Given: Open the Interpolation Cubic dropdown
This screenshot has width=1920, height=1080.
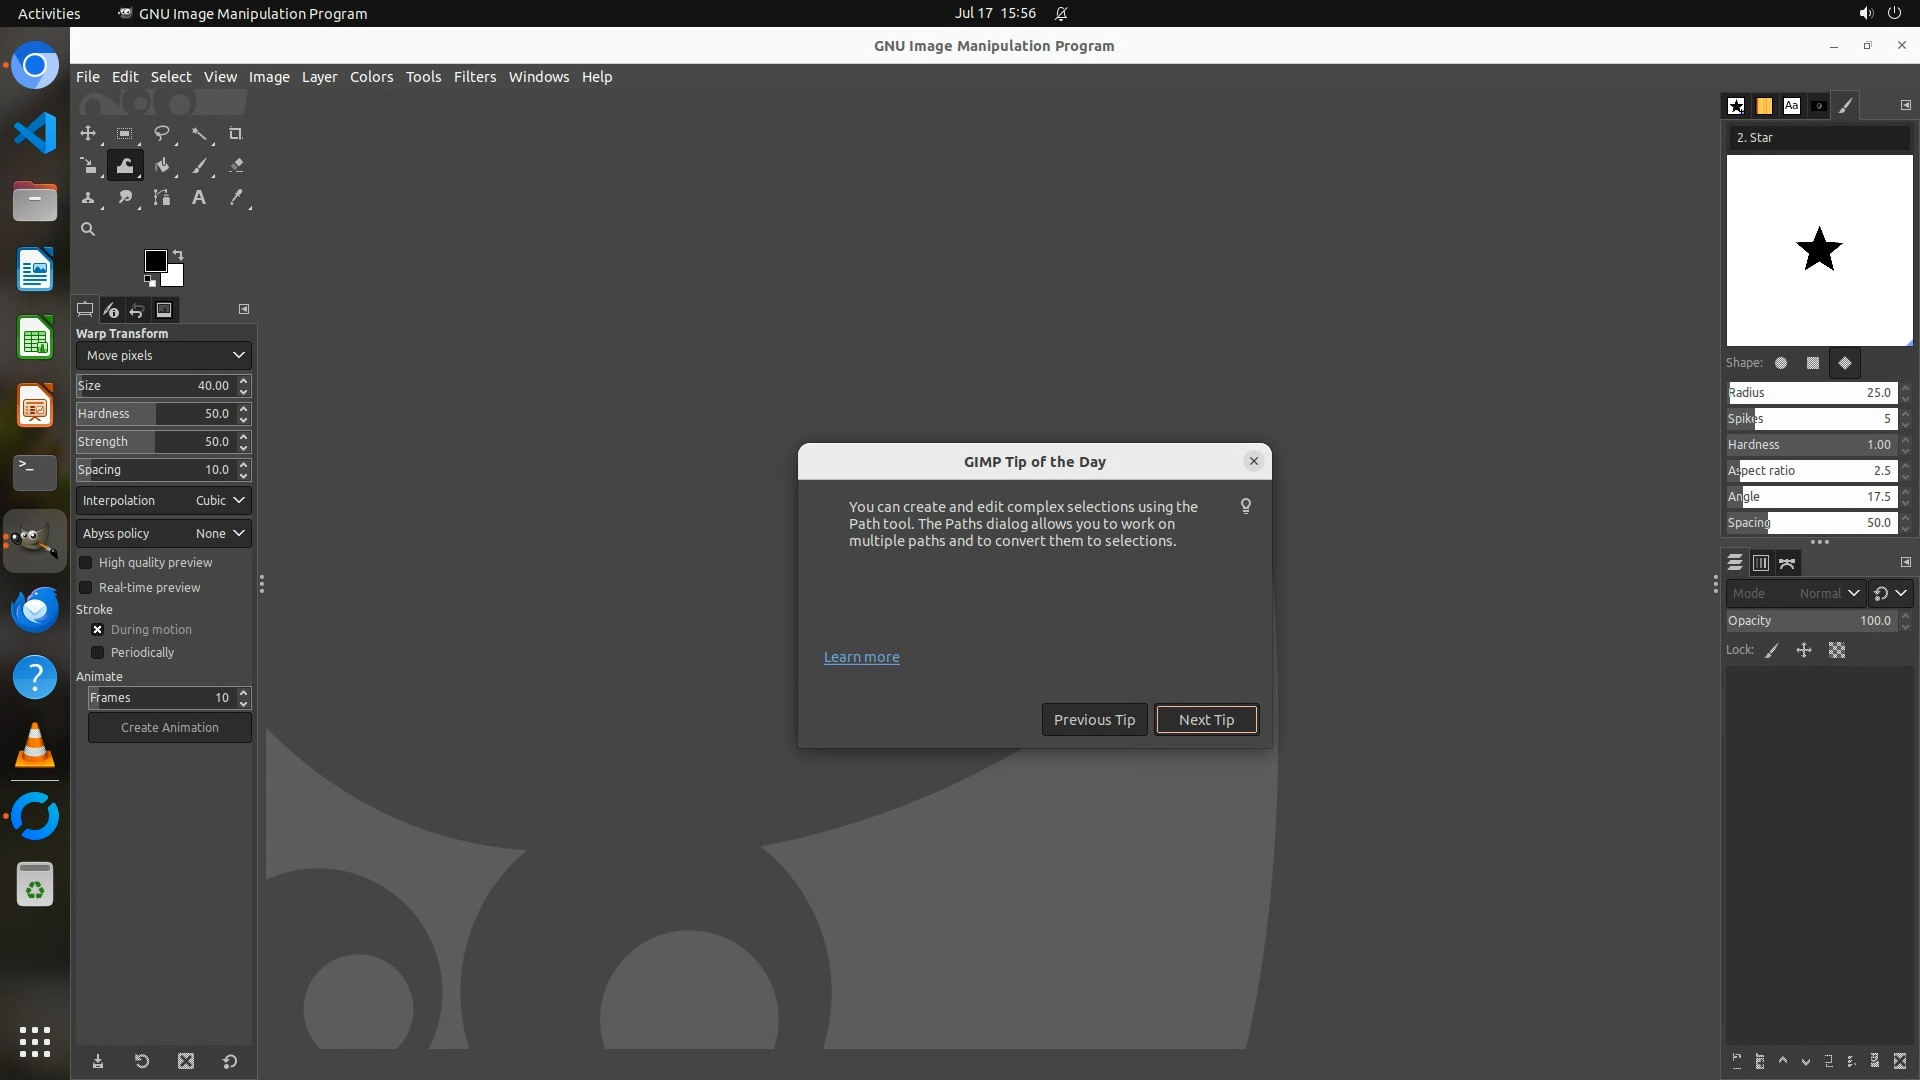Looking at the screenshot, I should tap(163, 500).
